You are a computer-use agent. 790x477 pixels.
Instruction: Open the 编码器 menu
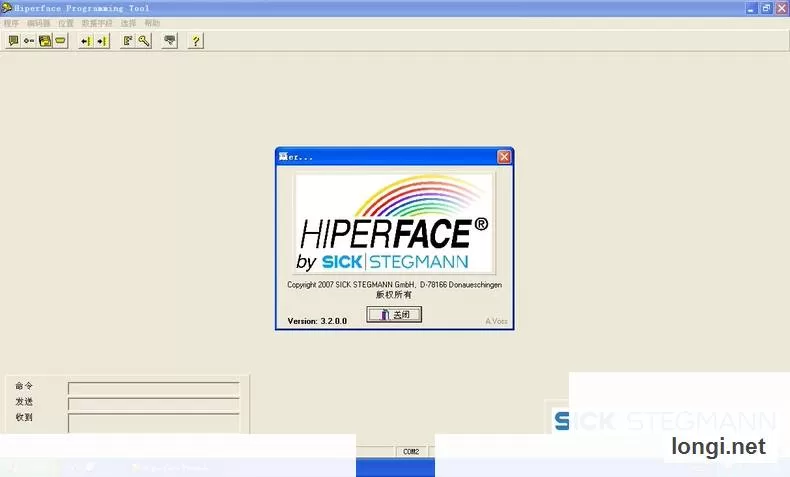39,23
